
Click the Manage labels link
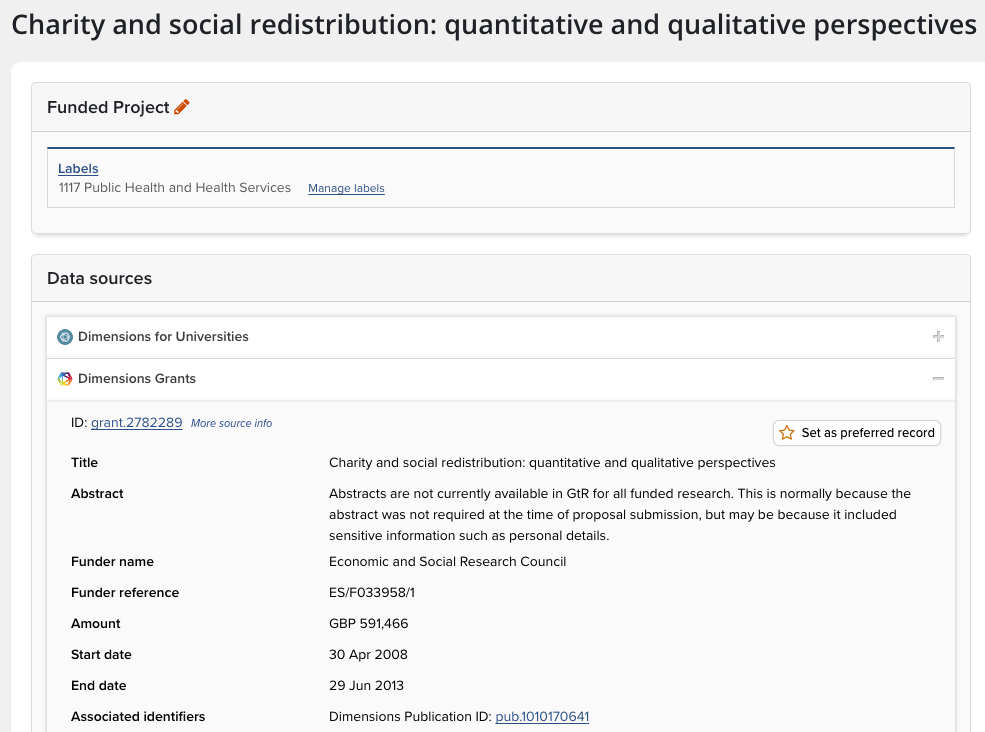point(346,188)
